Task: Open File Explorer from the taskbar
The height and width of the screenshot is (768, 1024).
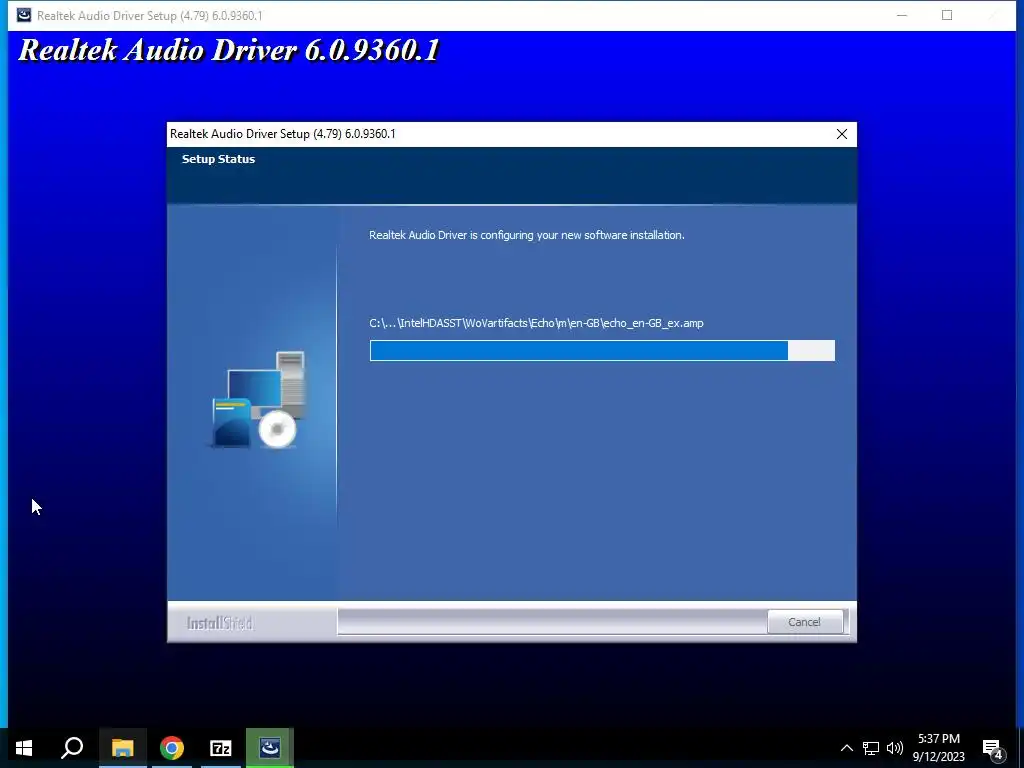Action: (122, 748)
